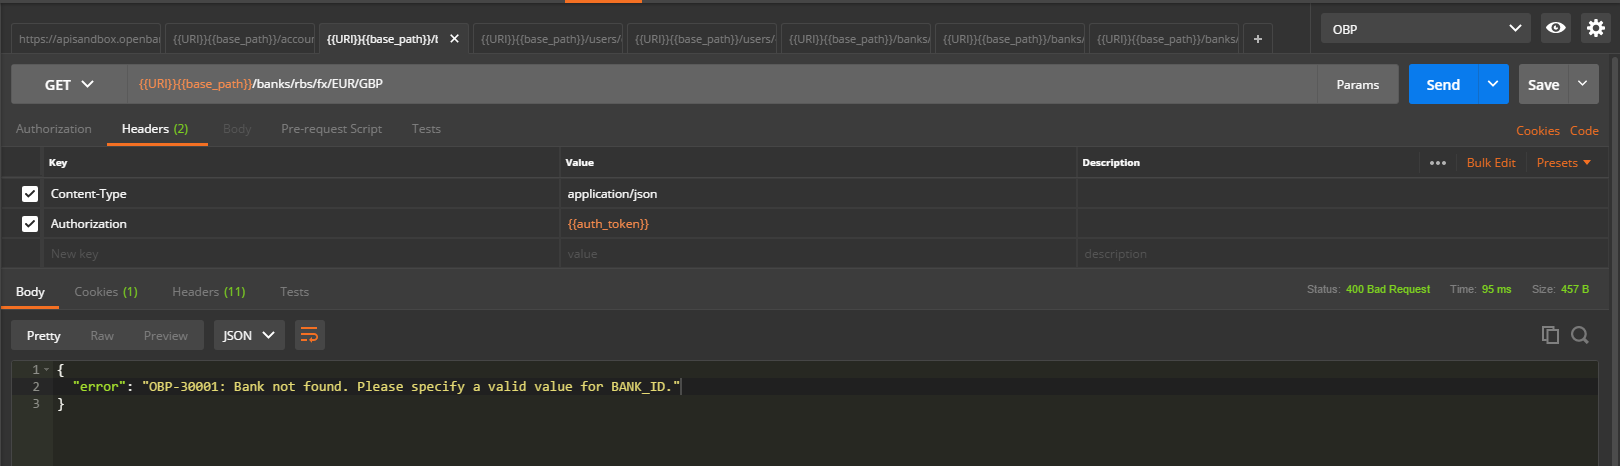Open the Code link

(1584, 131)
